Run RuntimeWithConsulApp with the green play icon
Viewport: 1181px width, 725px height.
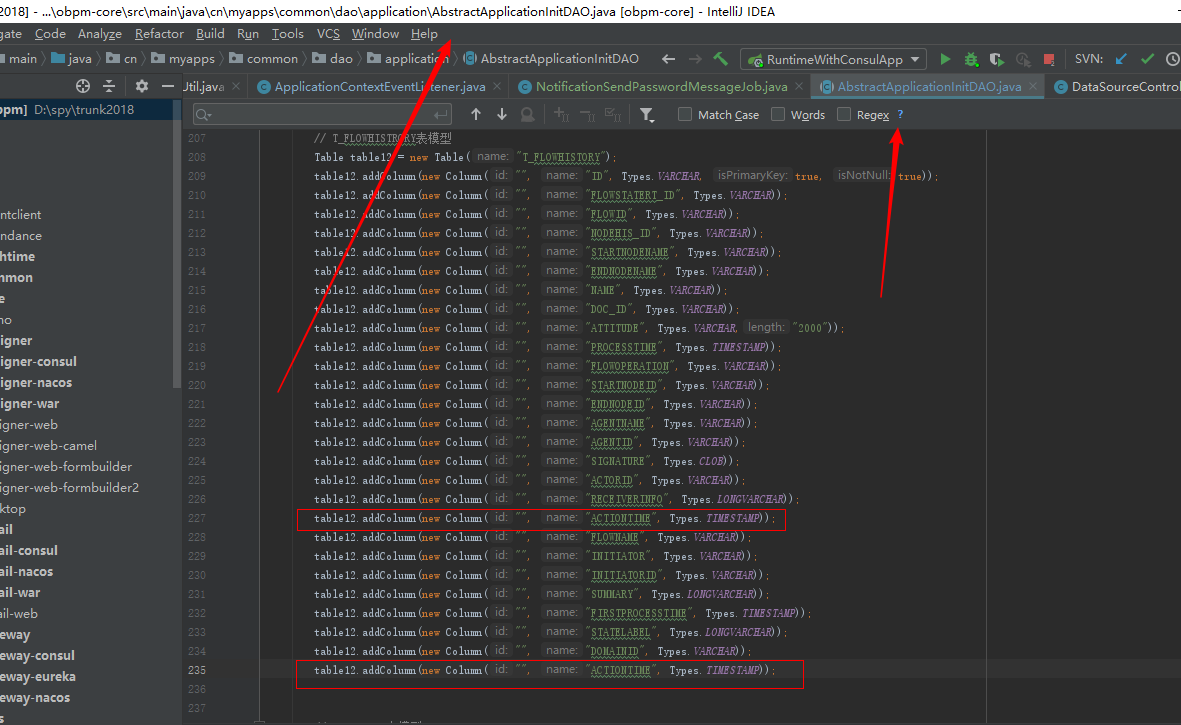pos(945,59)
